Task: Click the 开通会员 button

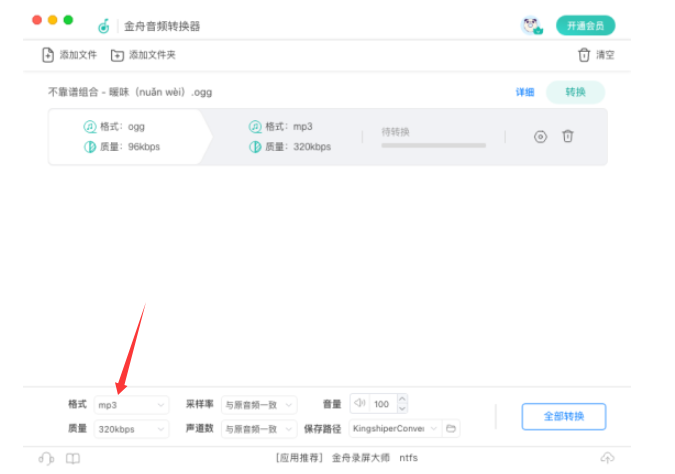Action: pyautogui.click(x=585, y=26)
